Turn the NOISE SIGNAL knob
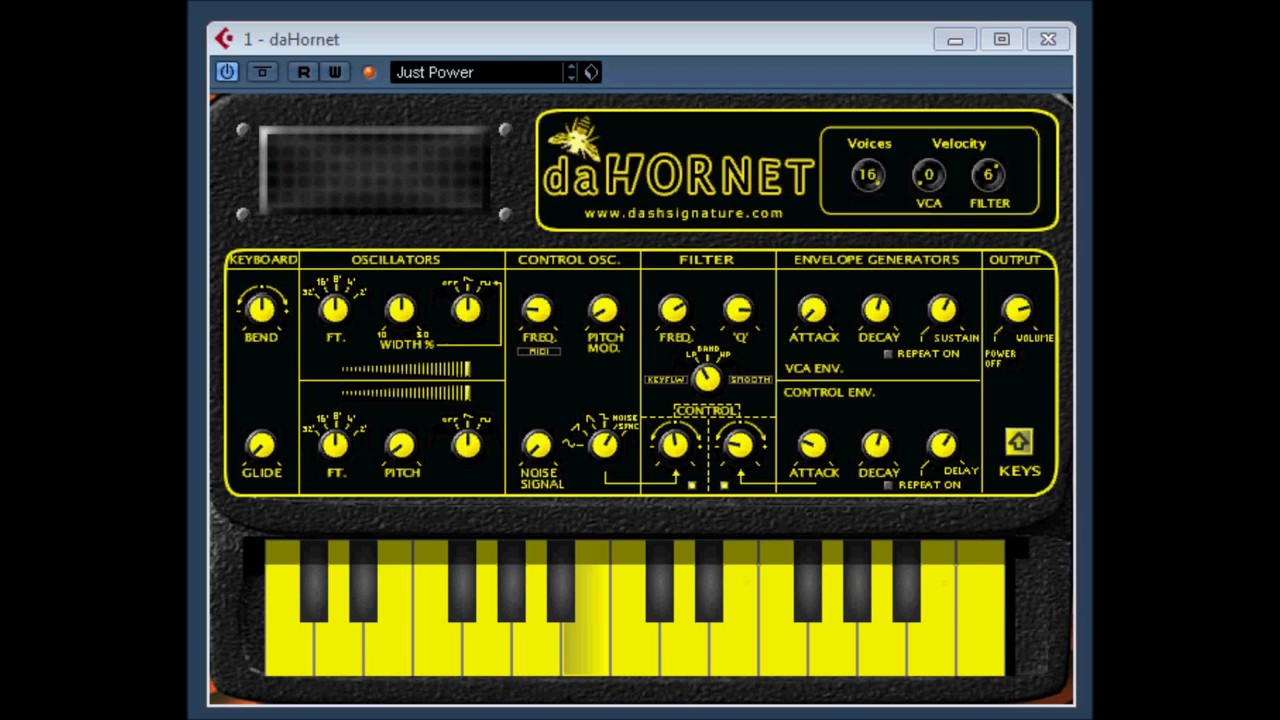Image resolution: width=1280 pixels, height=720 pixels. click(x=538, y=445)
